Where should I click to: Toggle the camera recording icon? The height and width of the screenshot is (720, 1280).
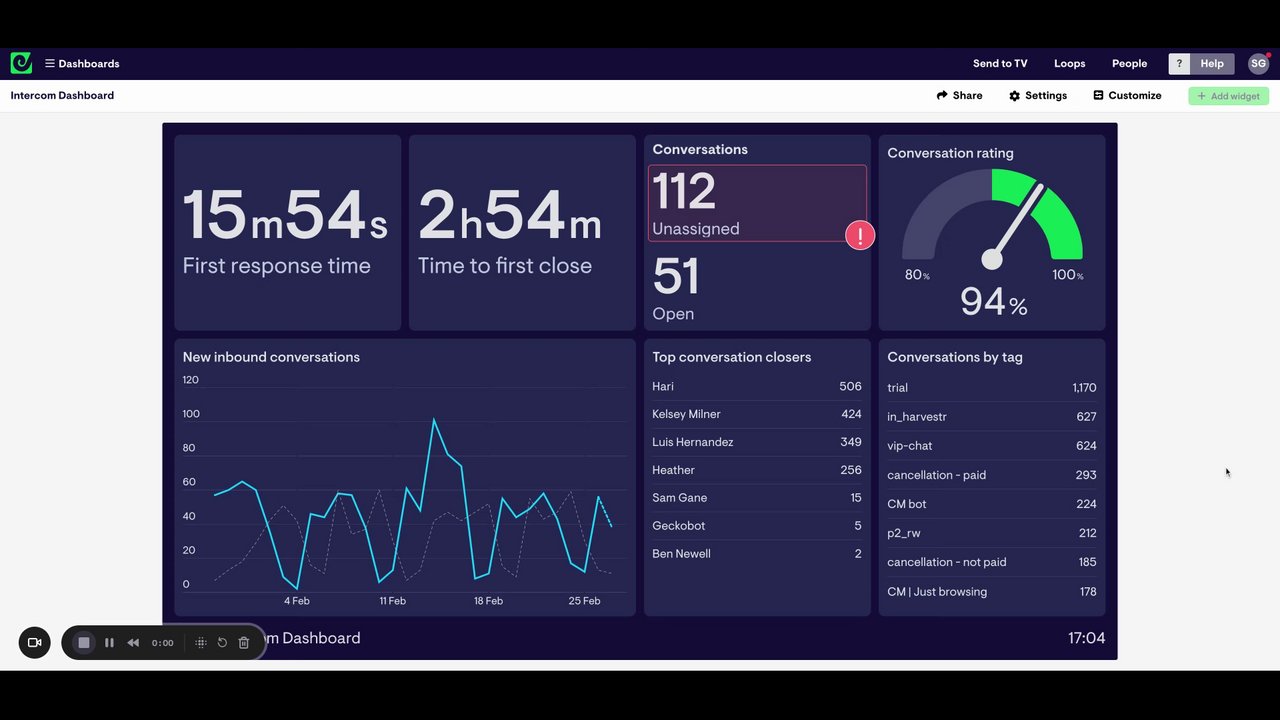click(34, 642)
